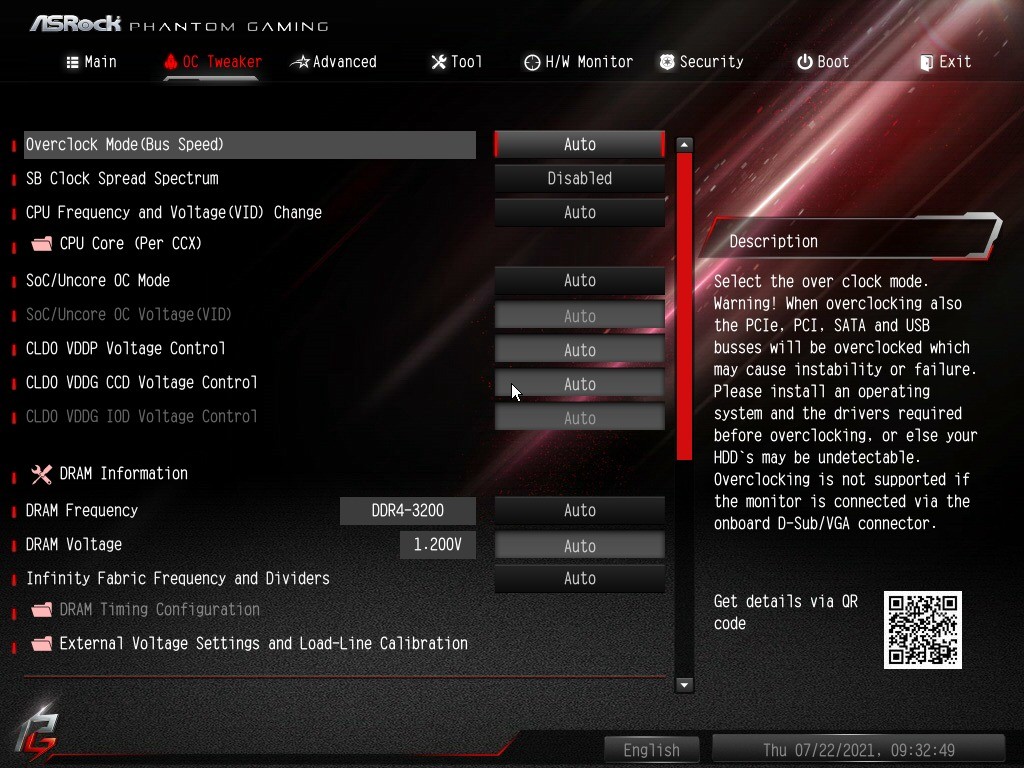Open CLDO VDDG CCD Voltage Control Auto field
The width and height of the screenshot is (1024, 768).
(x=579, y=383)
